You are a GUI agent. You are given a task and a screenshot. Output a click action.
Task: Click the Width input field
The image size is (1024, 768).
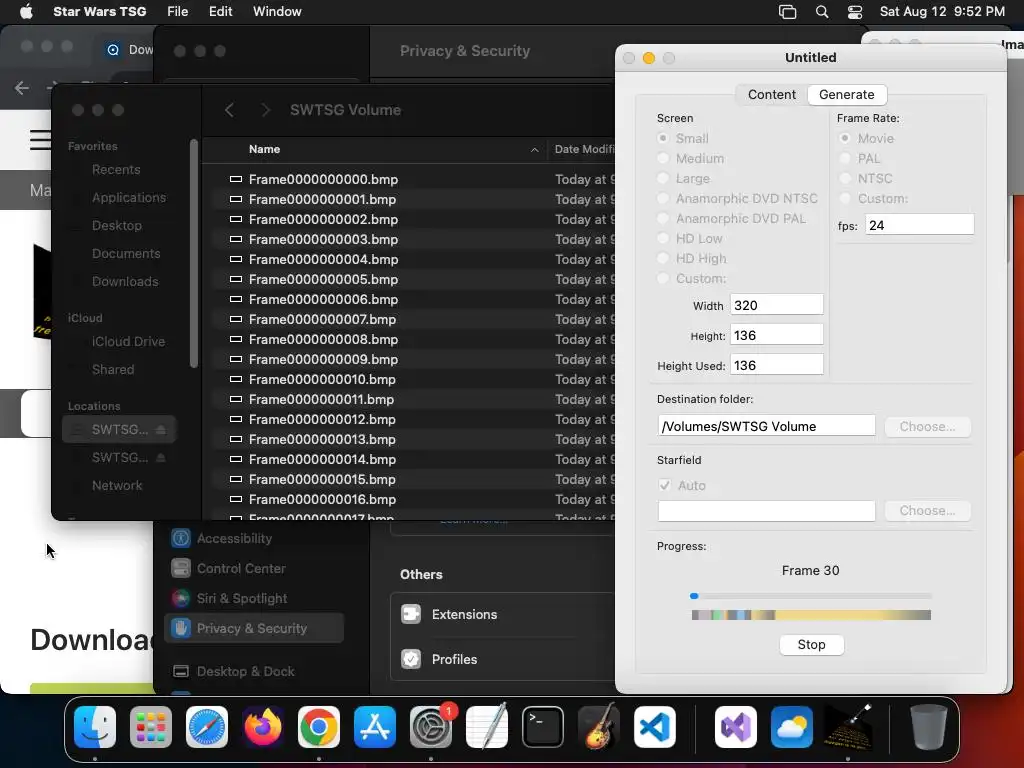(x=776, y=305)
